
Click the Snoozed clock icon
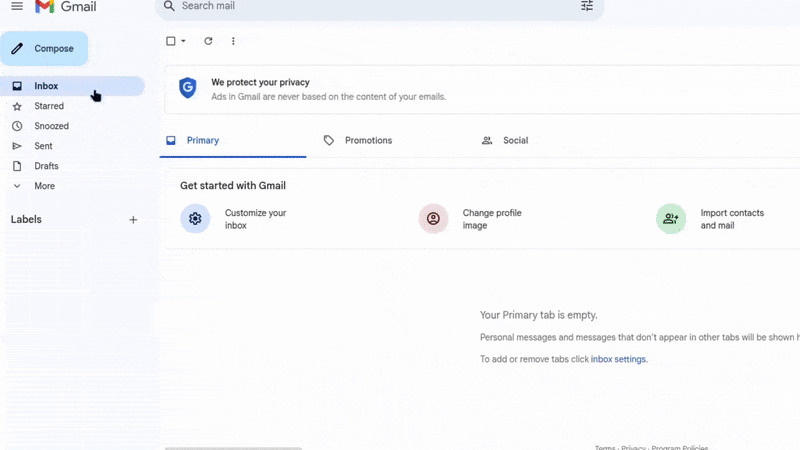17,126
